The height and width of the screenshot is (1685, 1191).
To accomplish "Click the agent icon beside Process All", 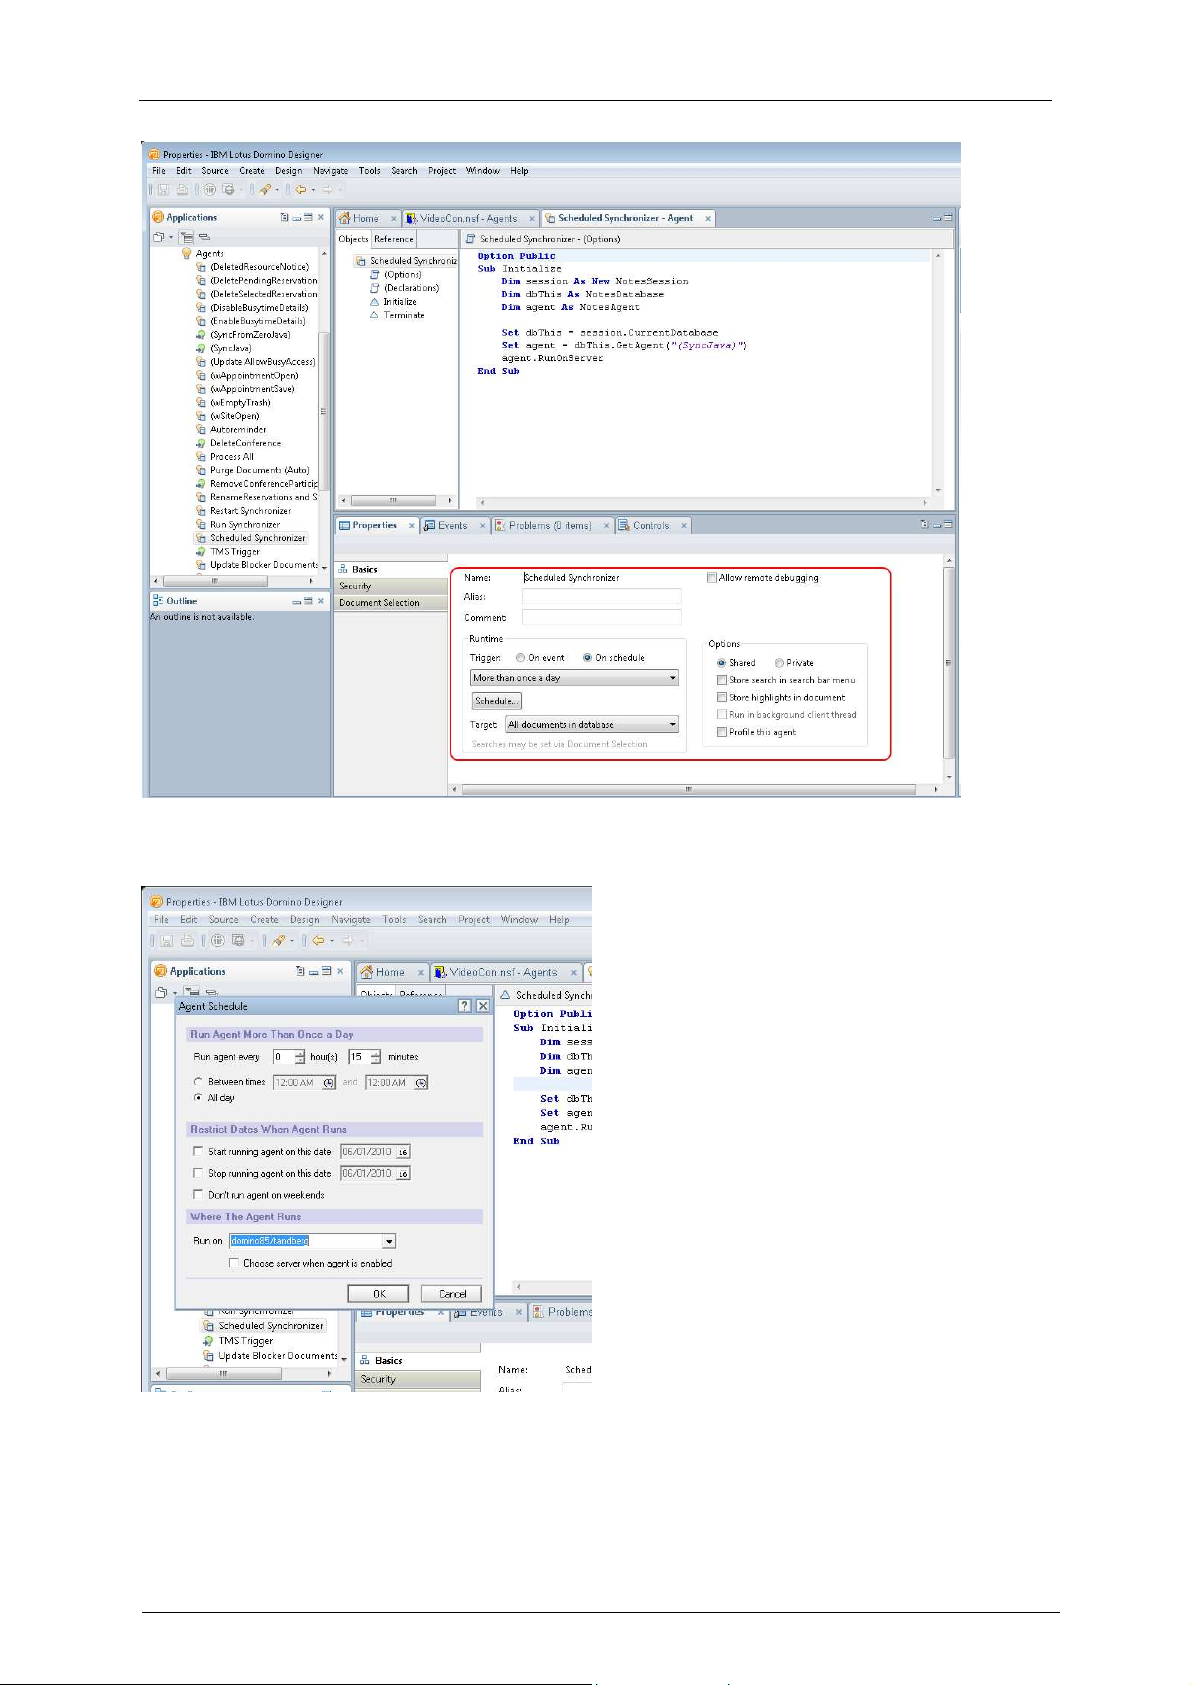I will (201, 457).
